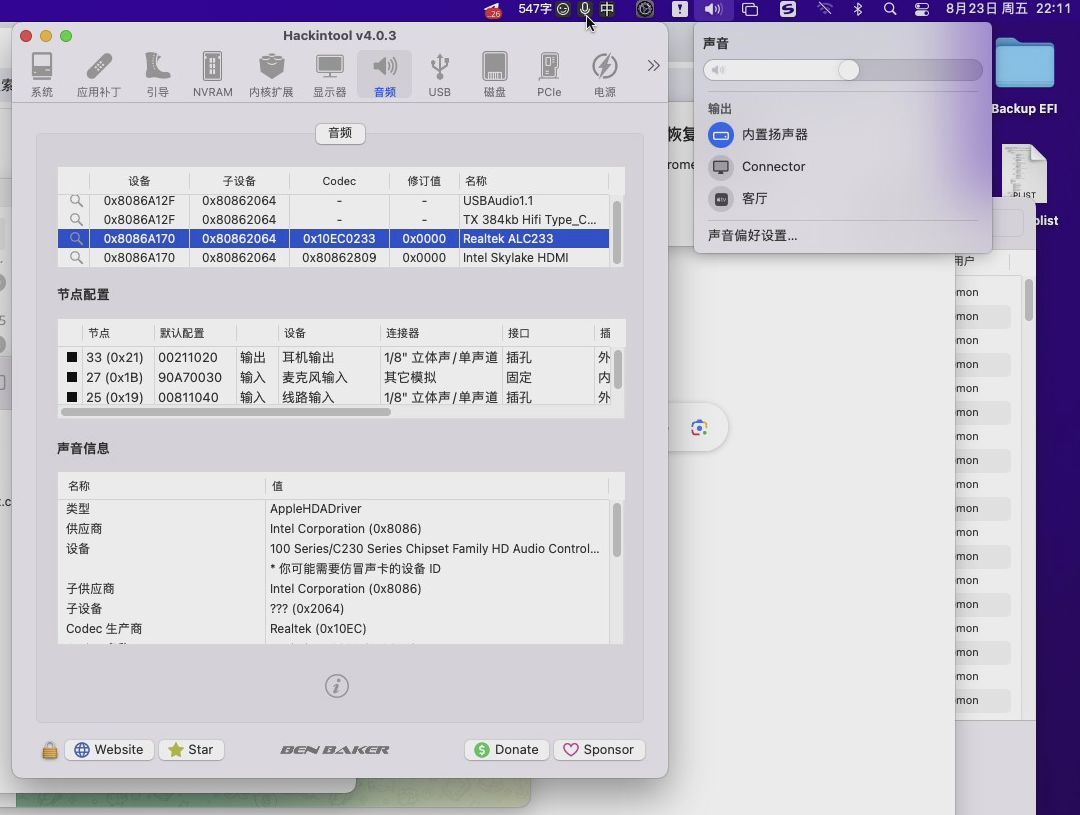Click the Wi-Fi off icon in menu bar

point(824,9)
